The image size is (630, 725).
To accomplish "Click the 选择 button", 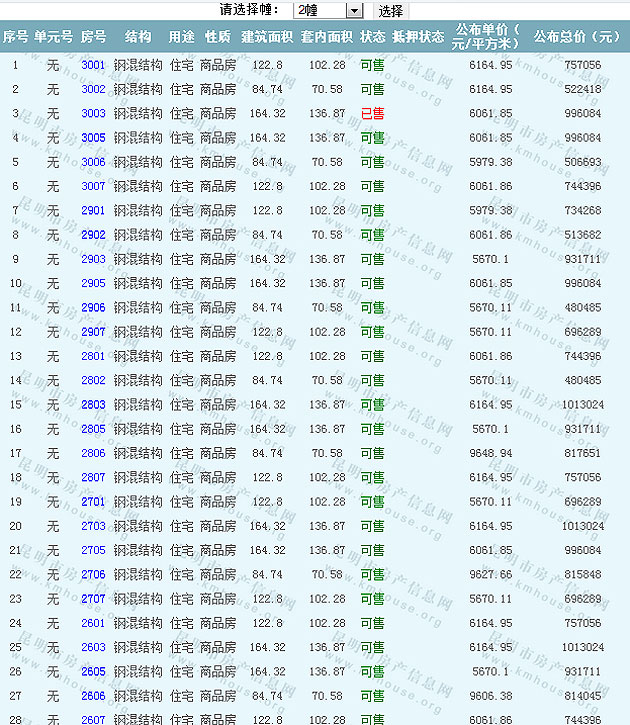I will [391, 11].
